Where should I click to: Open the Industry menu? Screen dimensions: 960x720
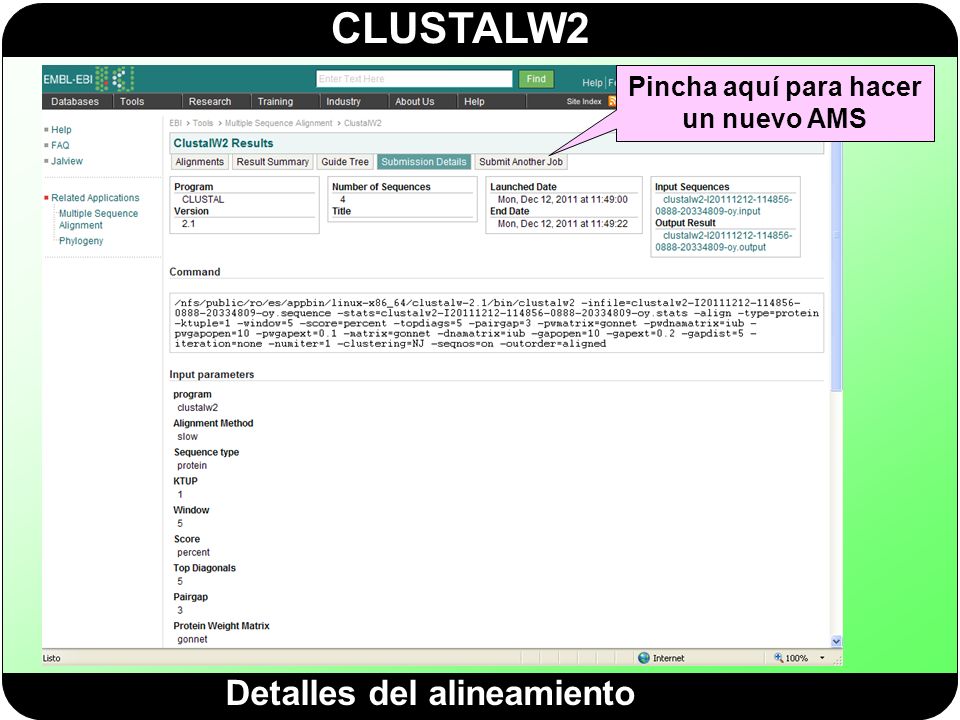point(343,102)
